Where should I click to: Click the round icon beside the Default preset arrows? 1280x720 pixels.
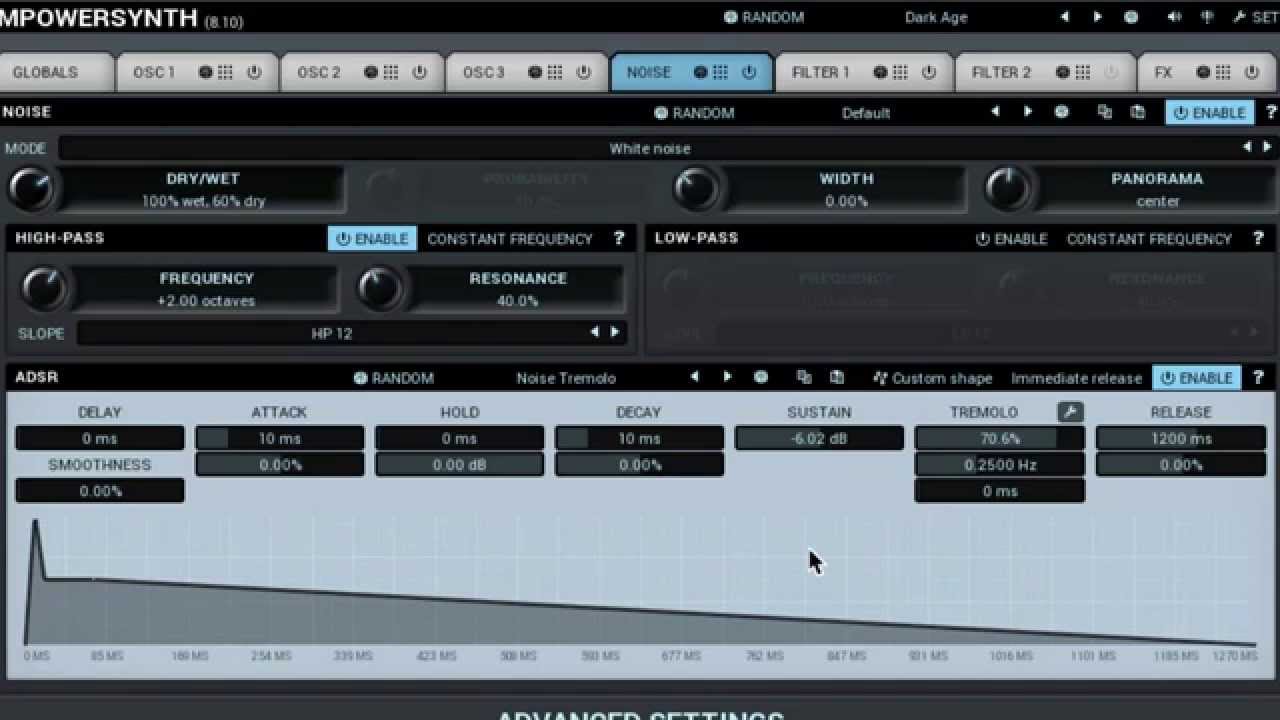coord(1062,112)
